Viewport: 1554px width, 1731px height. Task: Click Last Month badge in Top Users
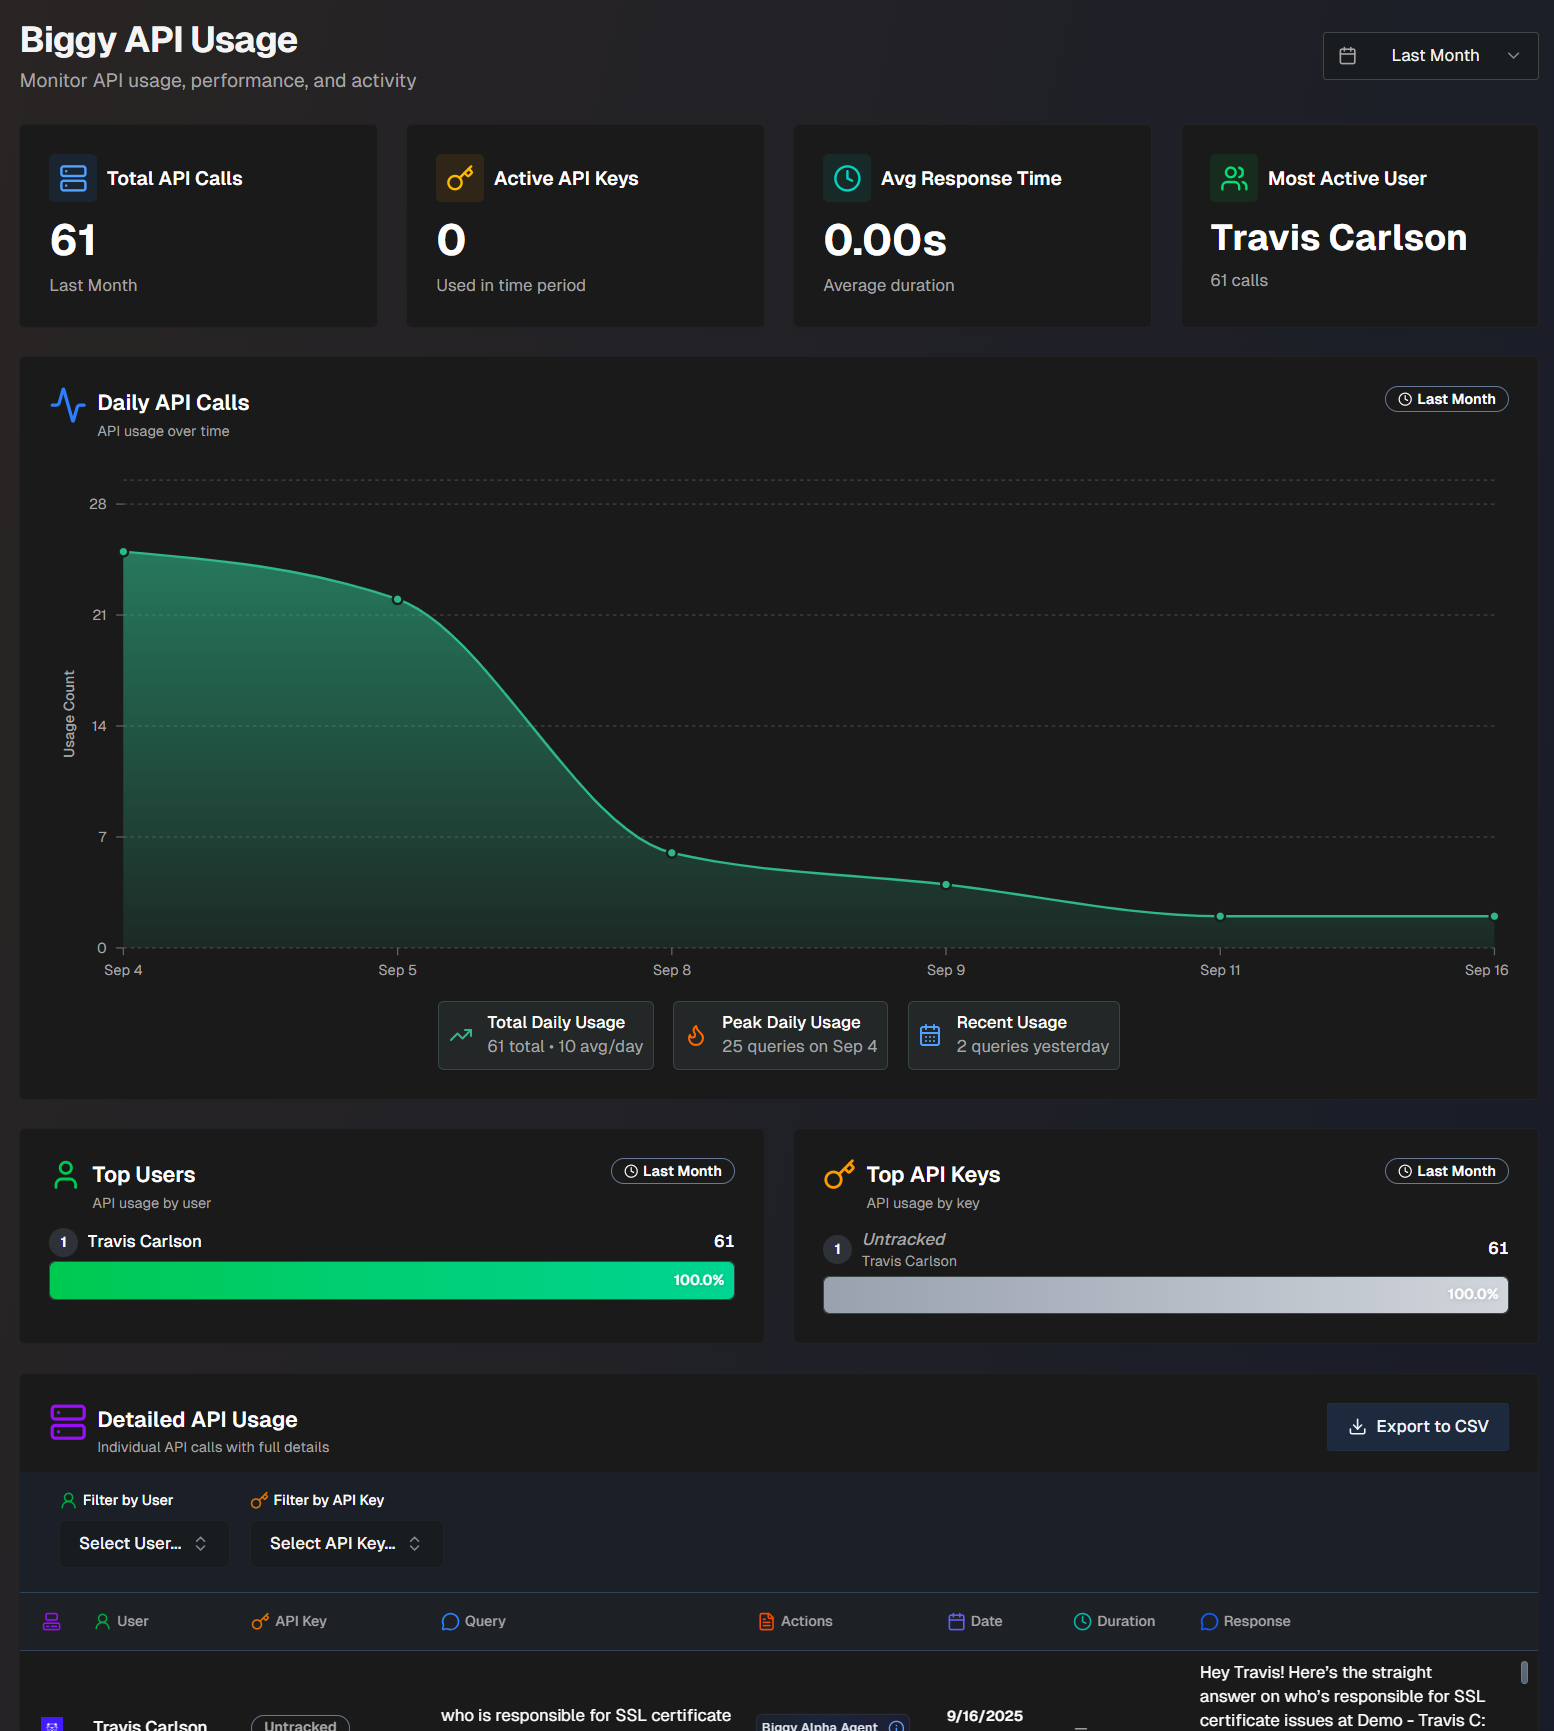tap(672, 1171)
